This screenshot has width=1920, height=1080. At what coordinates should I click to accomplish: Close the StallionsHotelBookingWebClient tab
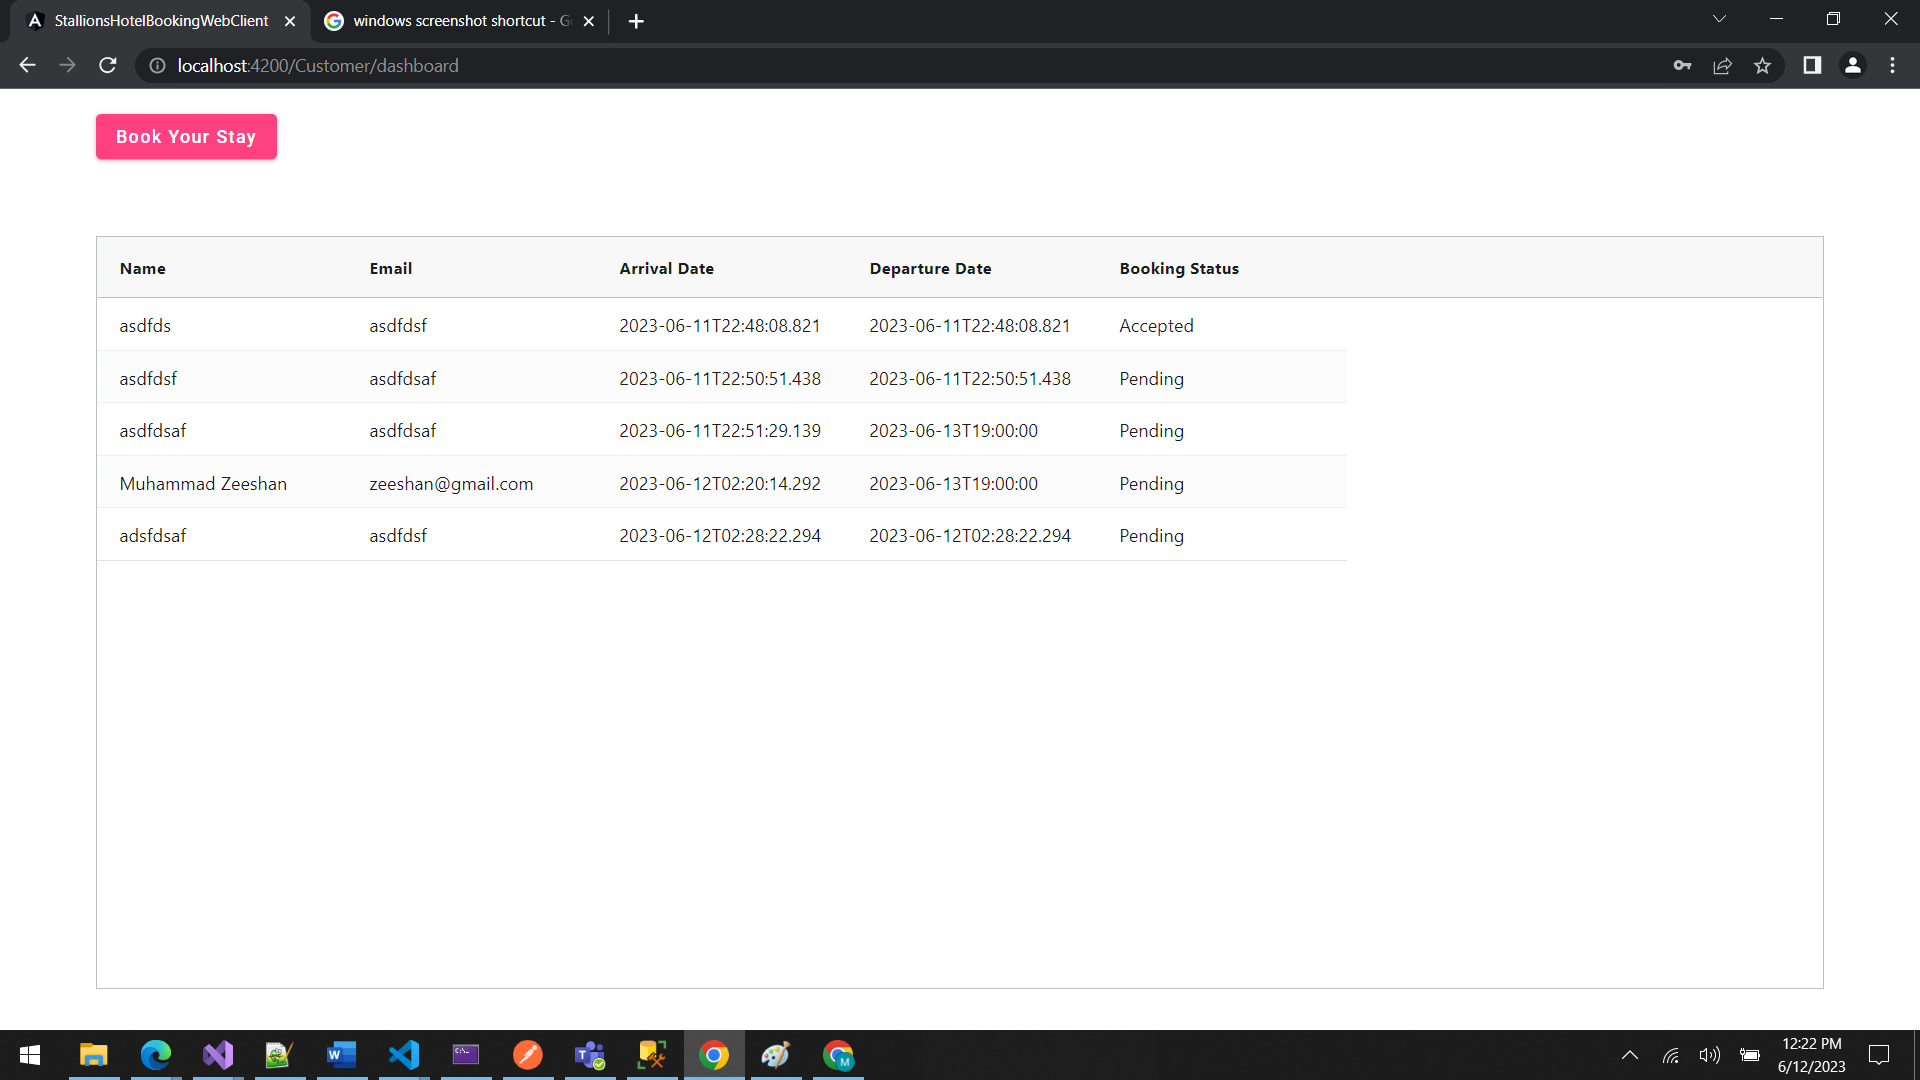(x=290, y=21)
